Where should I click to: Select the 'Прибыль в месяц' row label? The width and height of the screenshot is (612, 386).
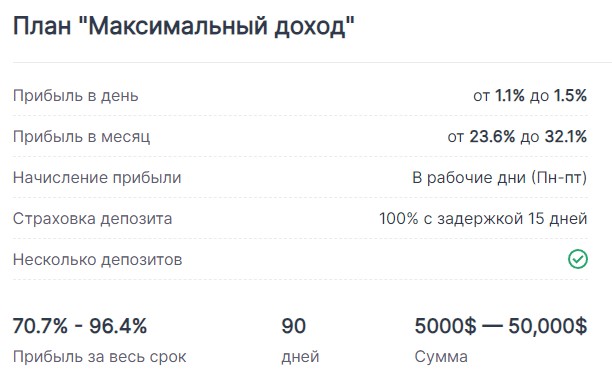[x=82, y=137]
